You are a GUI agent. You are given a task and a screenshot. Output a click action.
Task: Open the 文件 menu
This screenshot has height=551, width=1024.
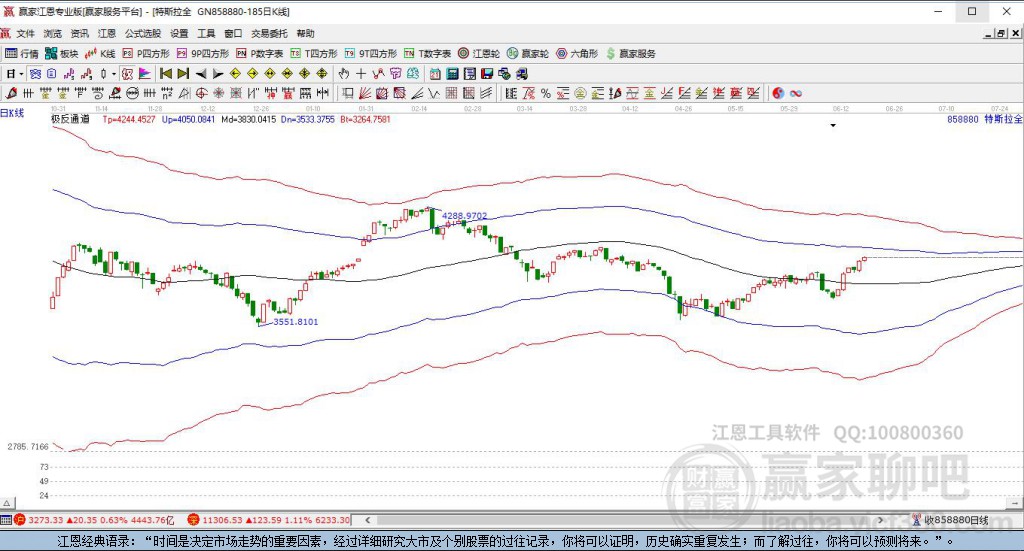[x=25, y=33]
